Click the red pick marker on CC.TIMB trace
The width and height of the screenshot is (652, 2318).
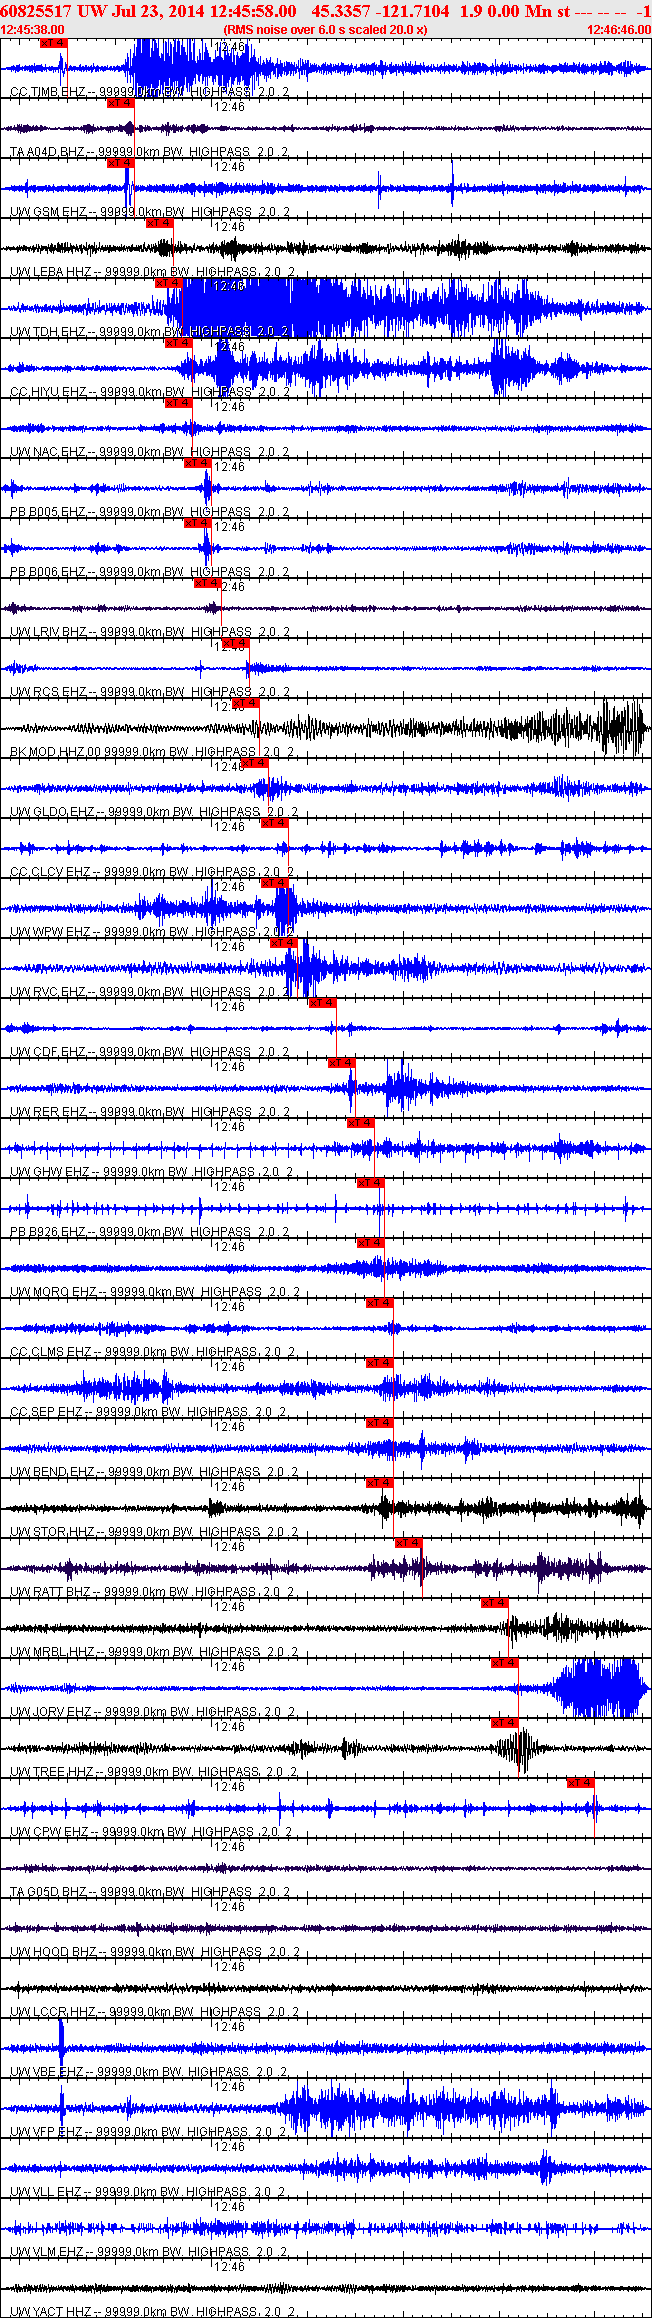tap(53, 43)
